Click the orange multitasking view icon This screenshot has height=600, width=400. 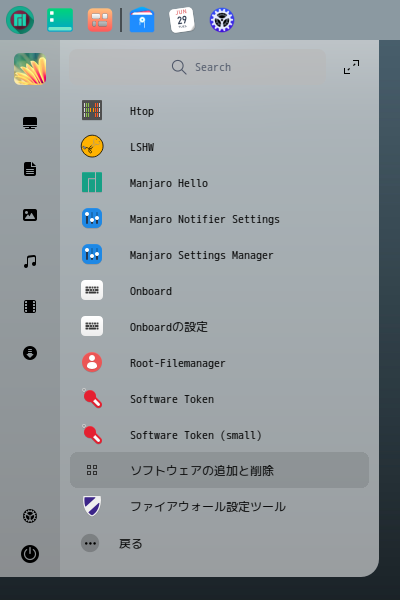pyautogui.click(x=100, y=20)
